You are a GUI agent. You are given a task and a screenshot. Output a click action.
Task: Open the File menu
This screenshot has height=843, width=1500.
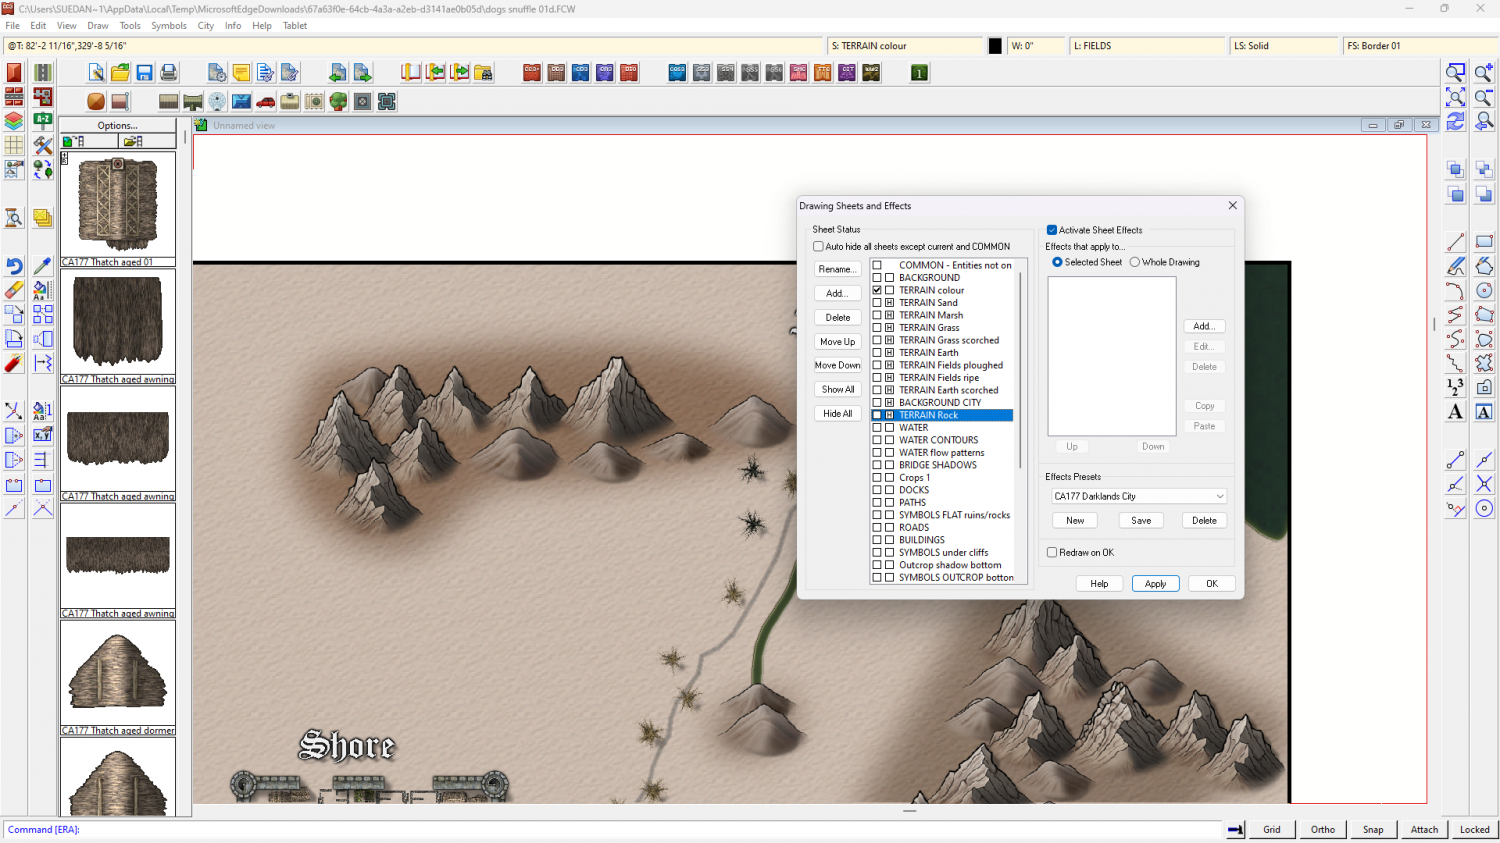click(13, 26)
